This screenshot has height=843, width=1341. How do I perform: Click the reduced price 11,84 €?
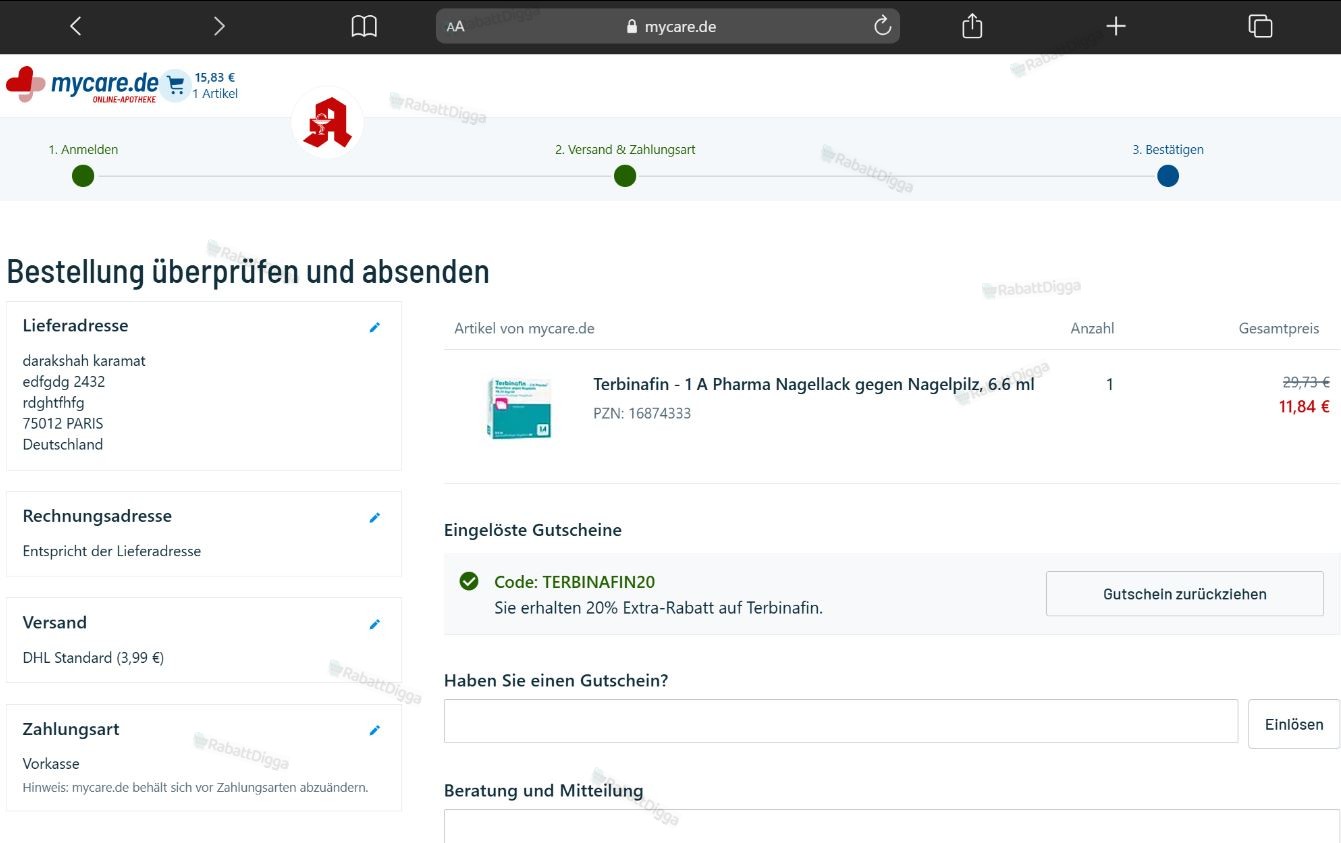click(x=1304, y=407)
